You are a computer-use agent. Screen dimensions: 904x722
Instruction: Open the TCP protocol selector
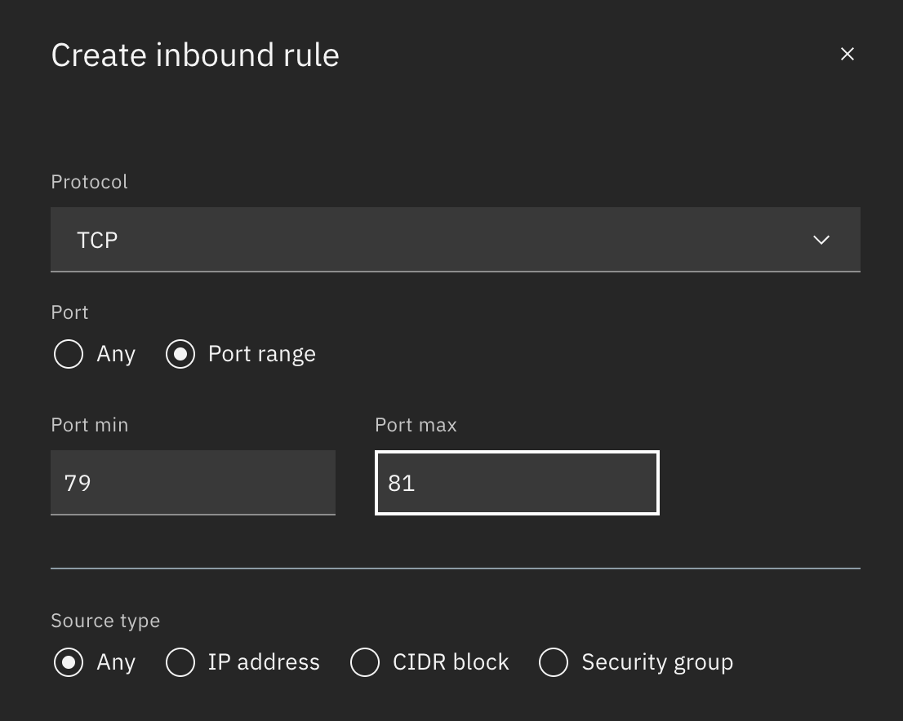point(455,240)
